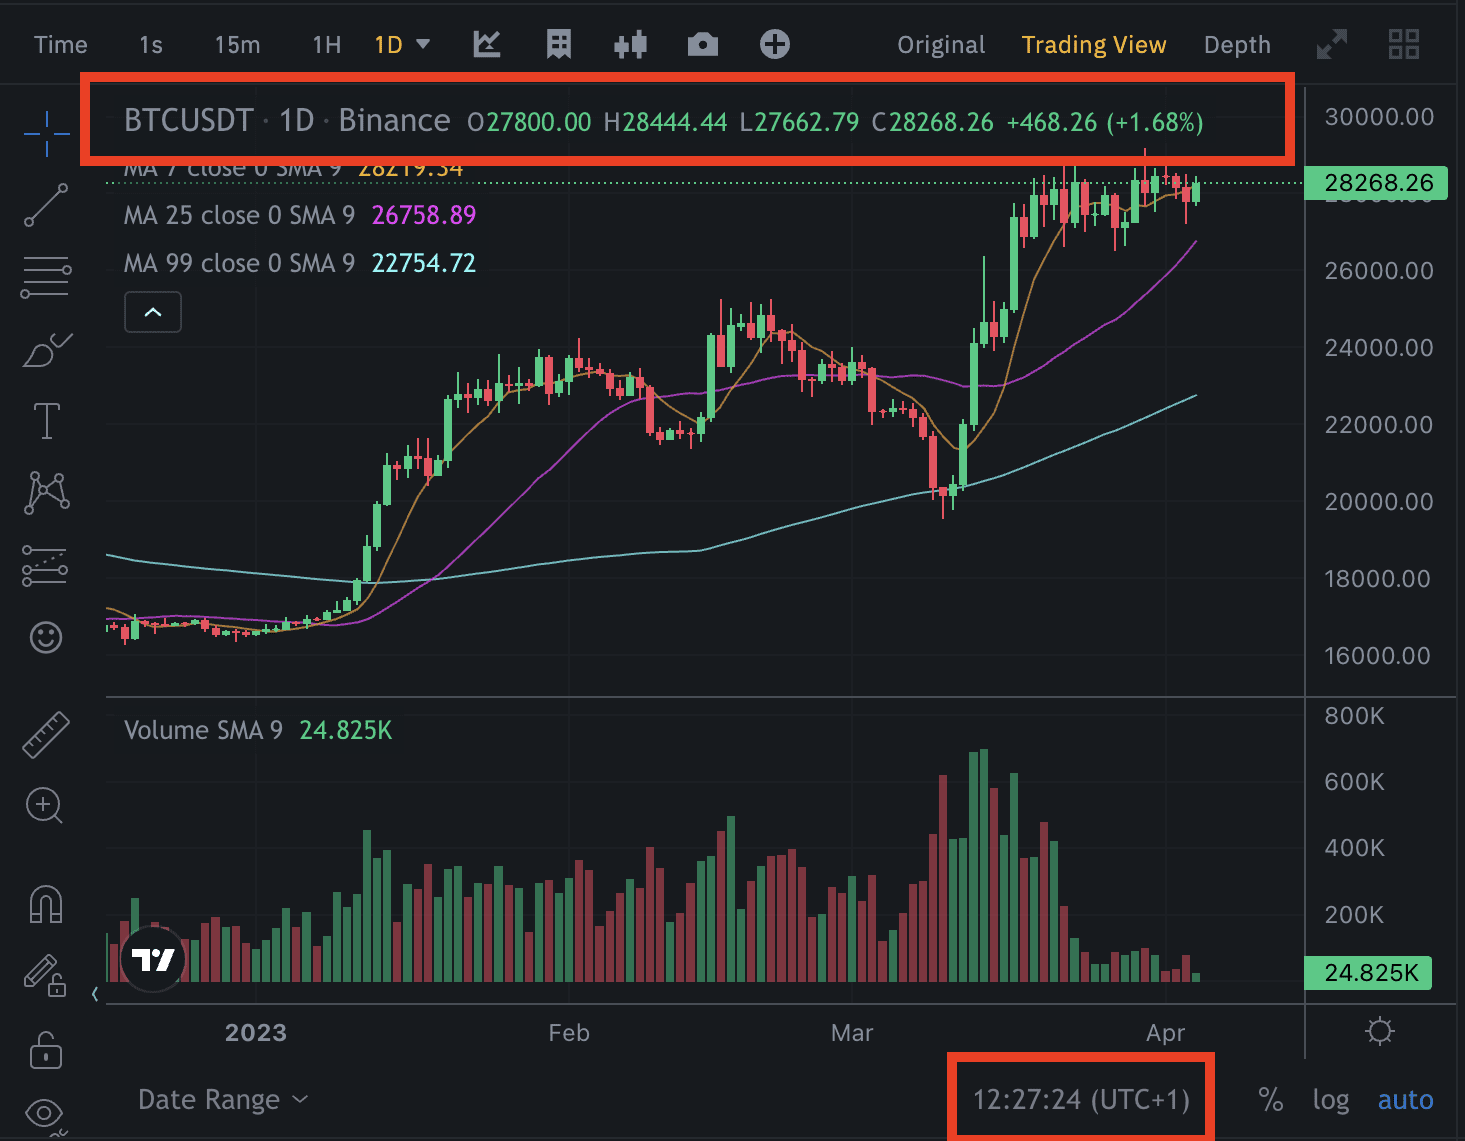
Task: Click the TradingView logo badge
Action: (x=153, y=960)
